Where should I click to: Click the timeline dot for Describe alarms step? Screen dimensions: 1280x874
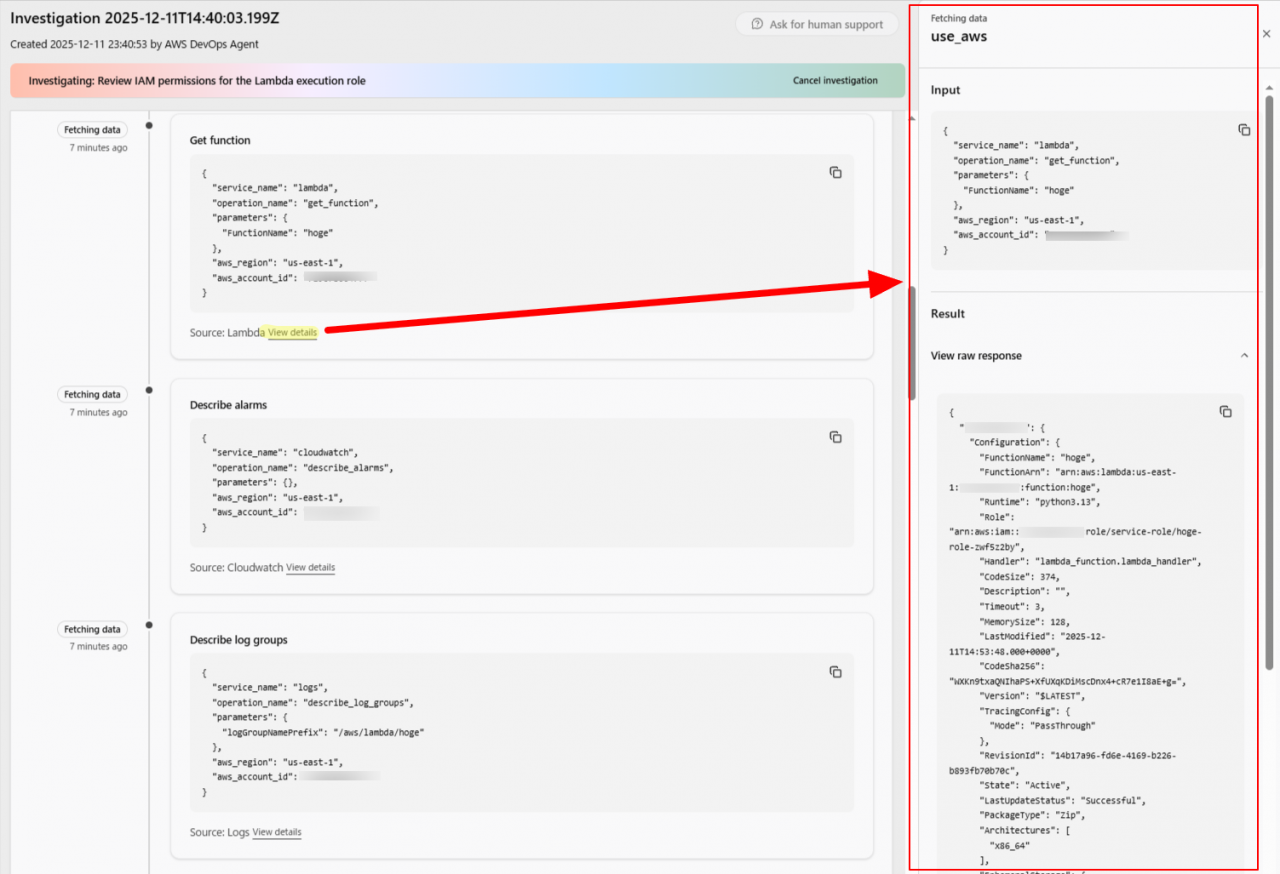(149, 390)
